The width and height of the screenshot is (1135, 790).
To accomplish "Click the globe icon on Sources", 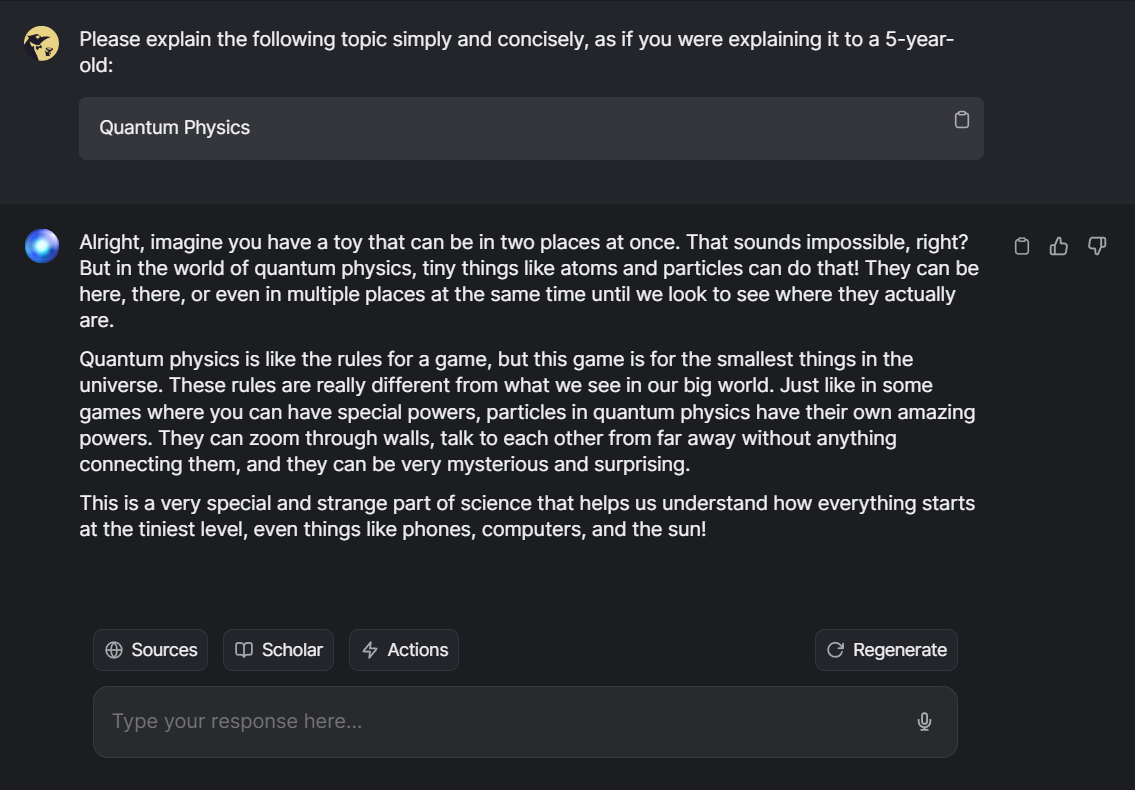I will [114, 650].
